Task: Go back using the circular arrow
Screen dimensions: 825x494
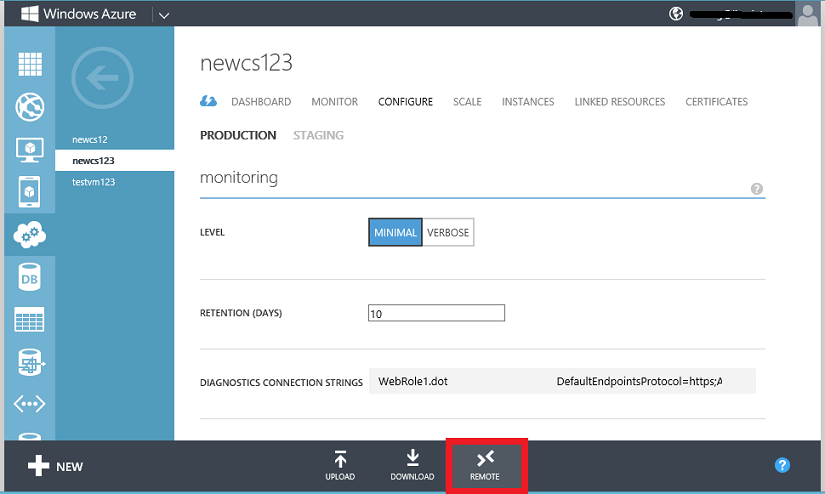Action: tap(102, 78)
